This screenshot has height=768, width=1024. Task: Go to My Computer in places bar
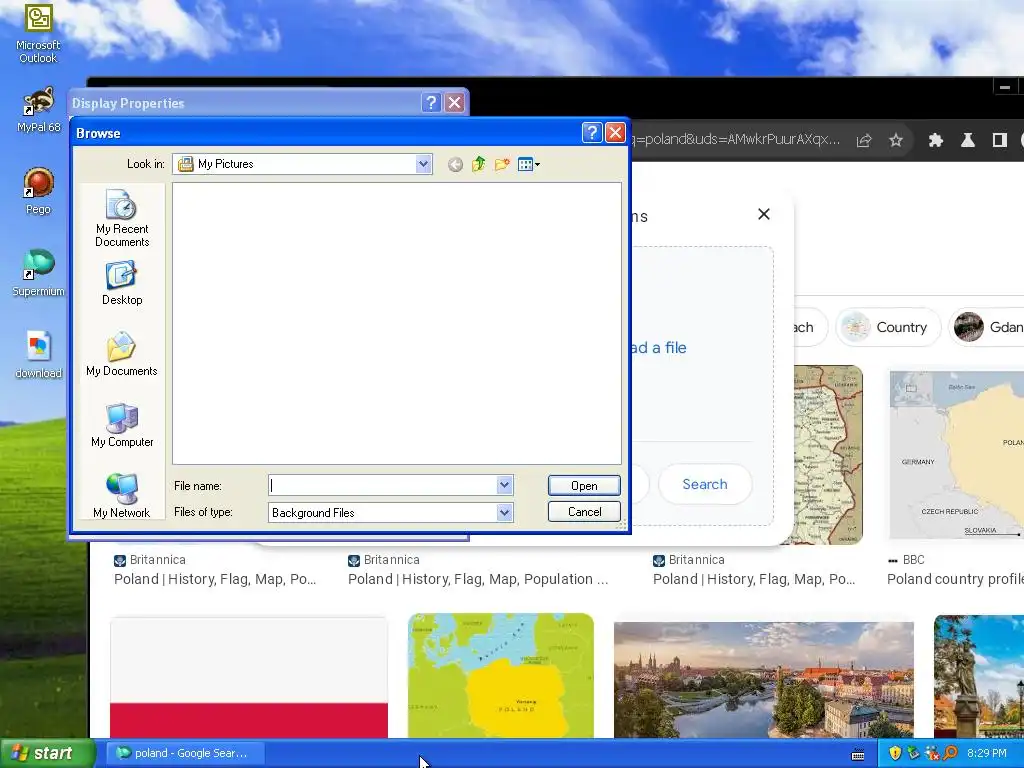122,426
